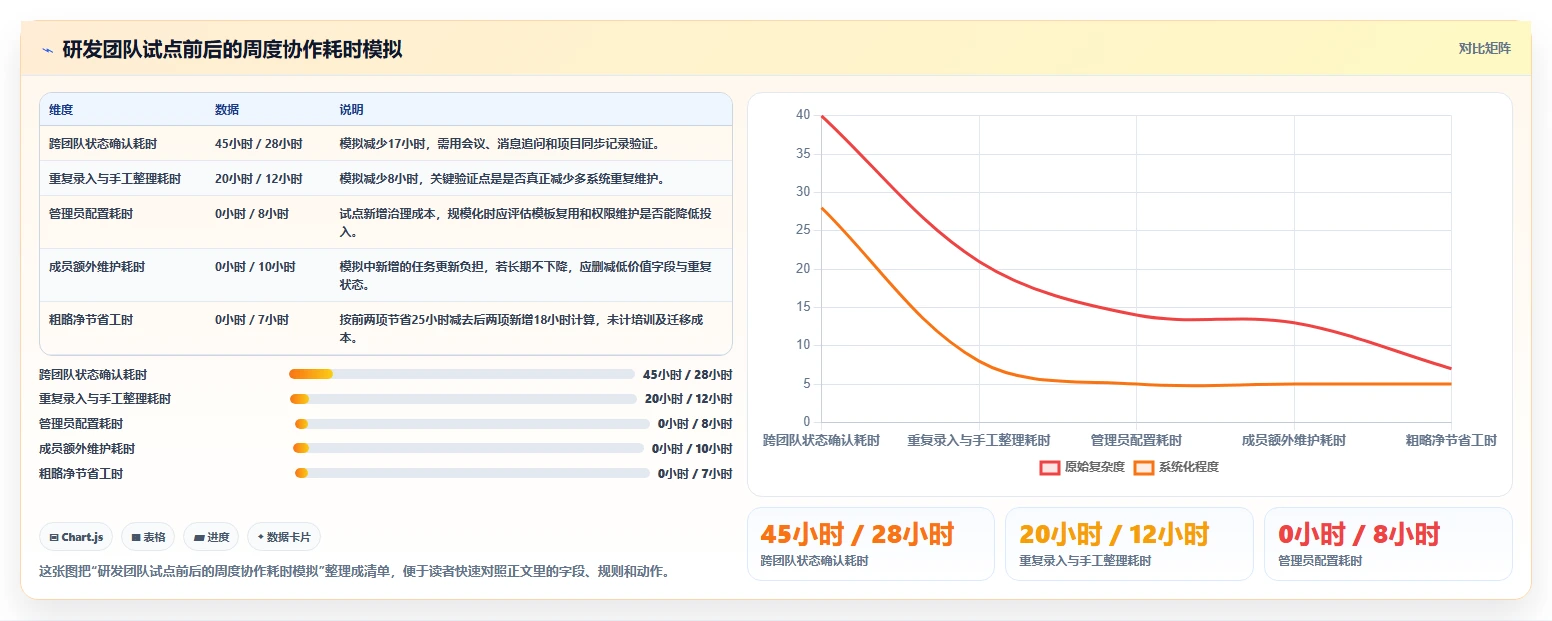The width and height of the screenshot is (1552, 621).
Task: Click the lightning icon beside the page title
Action: [x=47, y=50]
